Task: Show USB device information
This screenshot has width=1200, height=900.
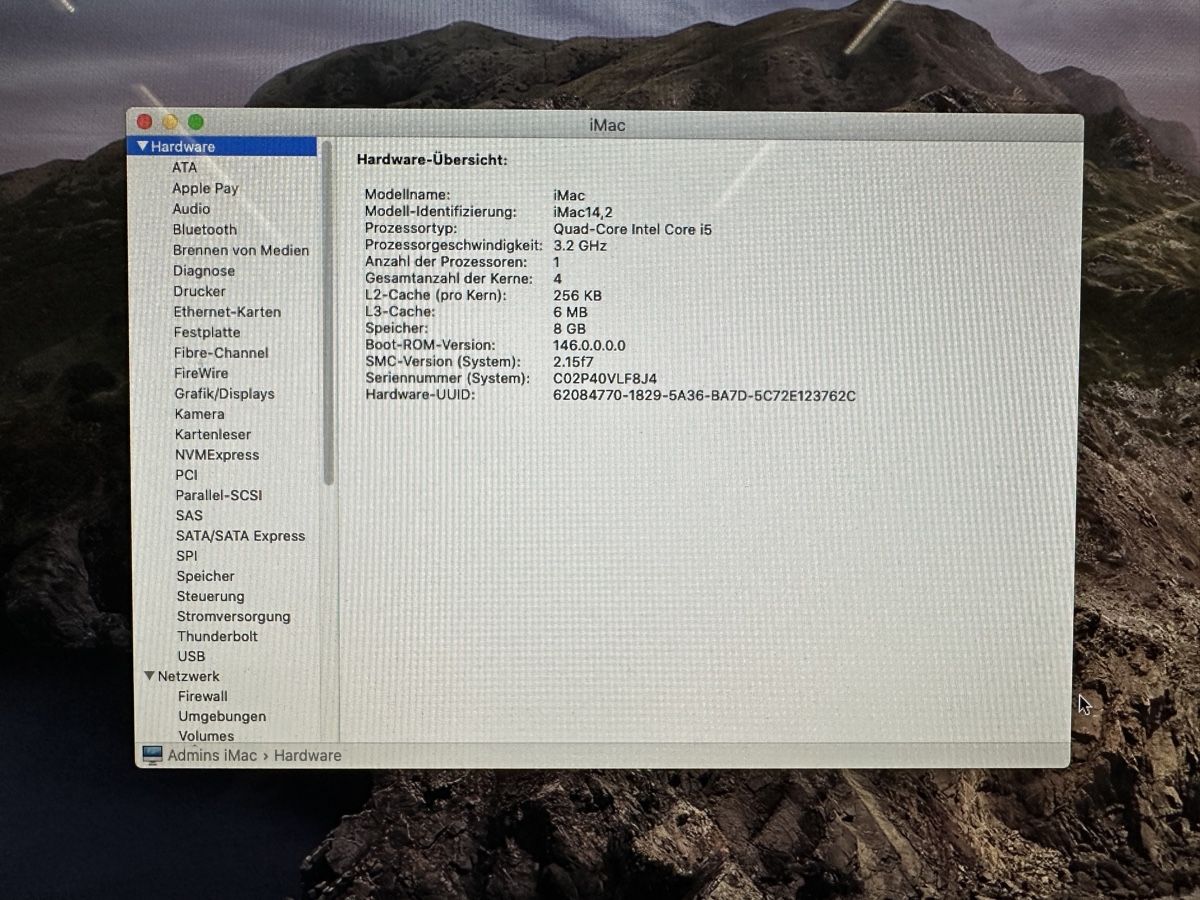Action: 191,656
